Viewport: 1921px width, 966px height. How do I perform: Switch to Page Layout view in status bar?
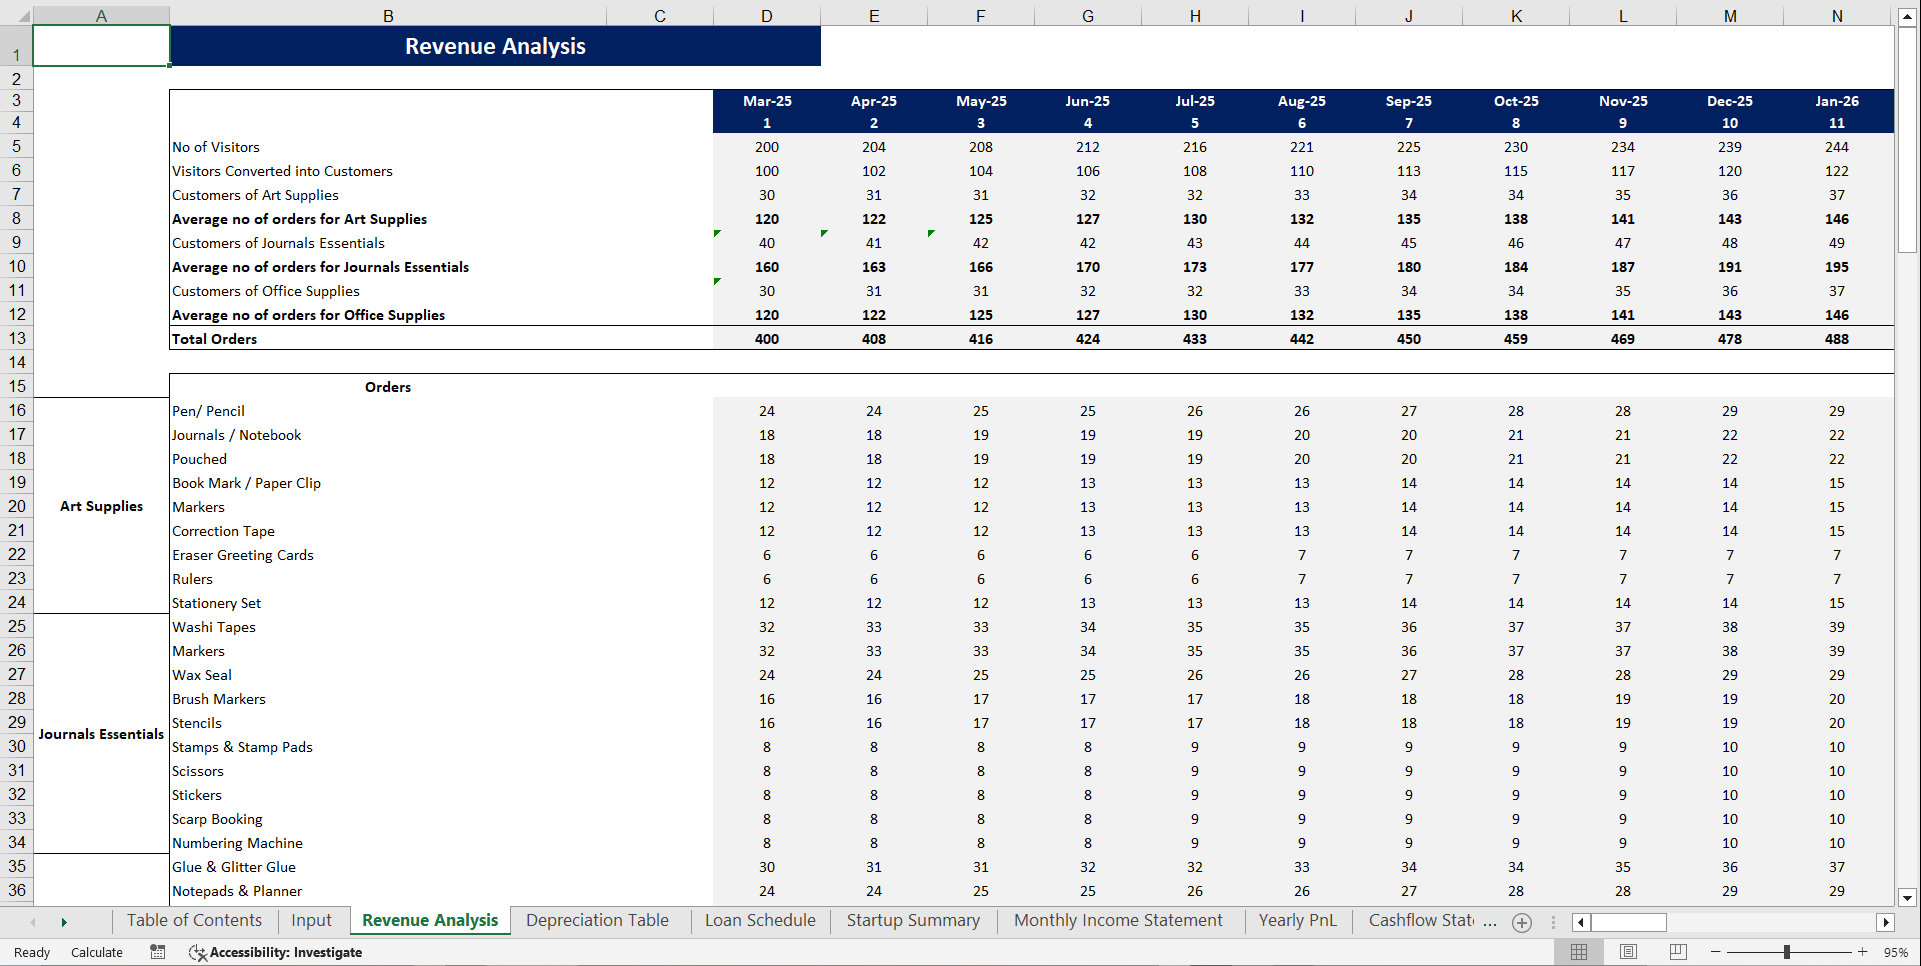pos(1628,952)
